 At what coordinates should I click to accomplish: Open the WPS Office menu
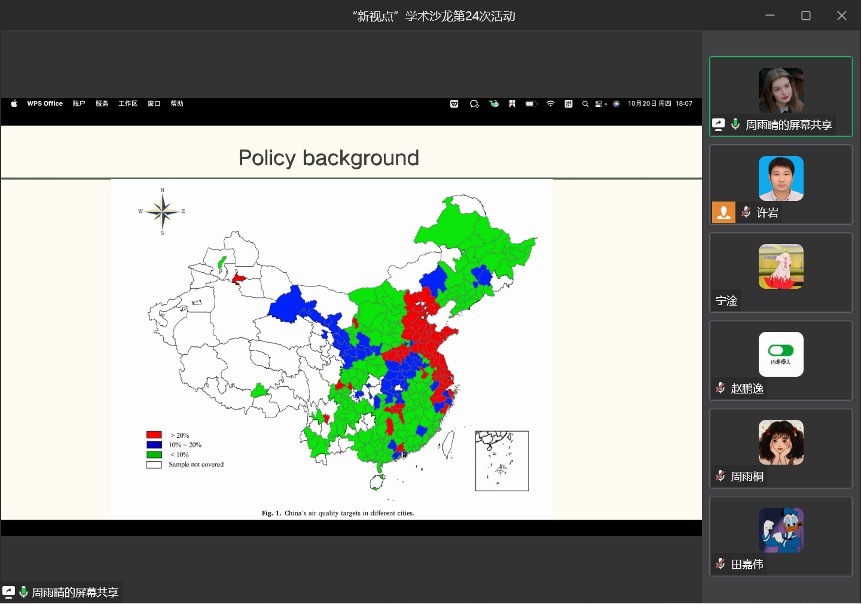tap(45, 103)
